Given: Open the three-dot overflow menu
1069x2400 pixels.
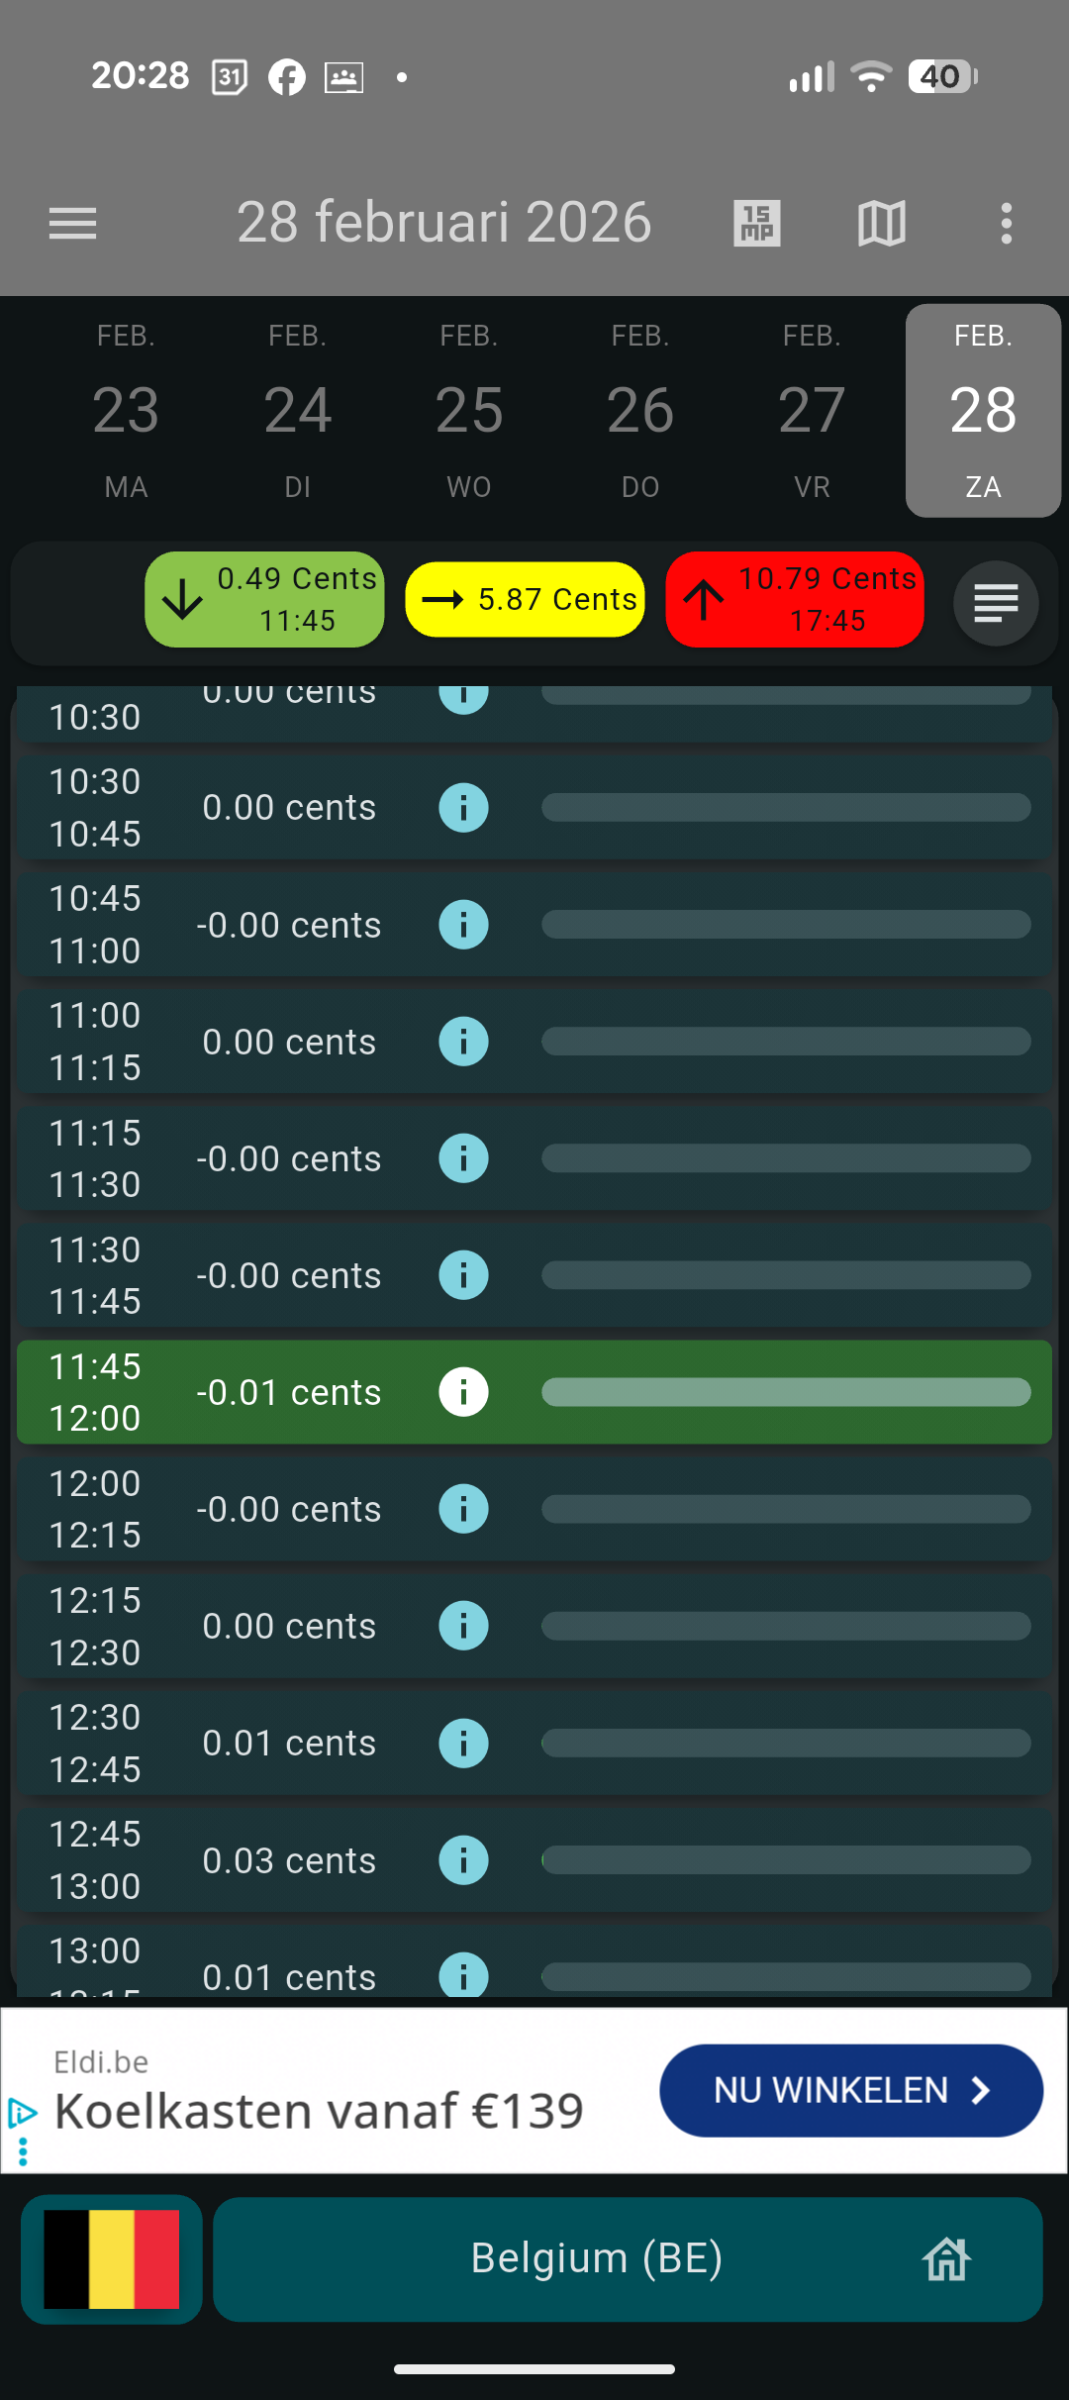Looking at the screenshot, I should tap(1006, 223).
